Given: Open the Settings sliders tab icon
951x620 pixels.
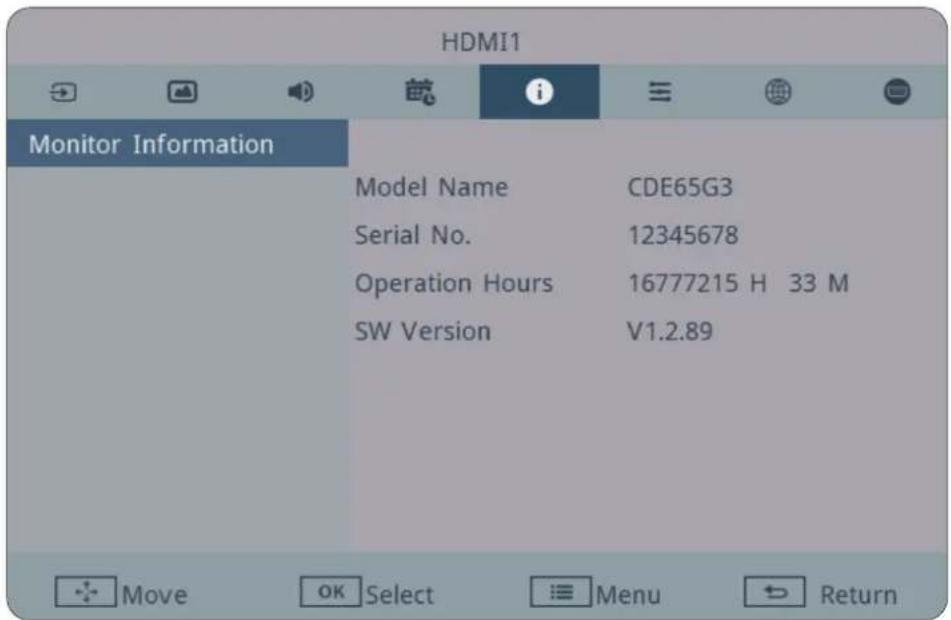Looking at the screenshot, I should click(x=660, y=92).
